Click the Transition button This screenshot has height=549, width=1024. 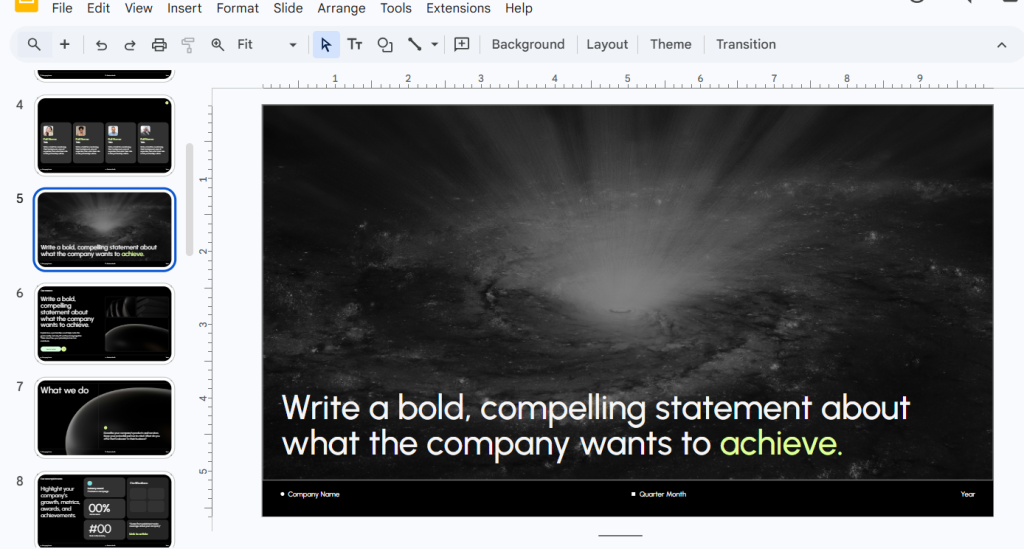[x=745, y=44]
